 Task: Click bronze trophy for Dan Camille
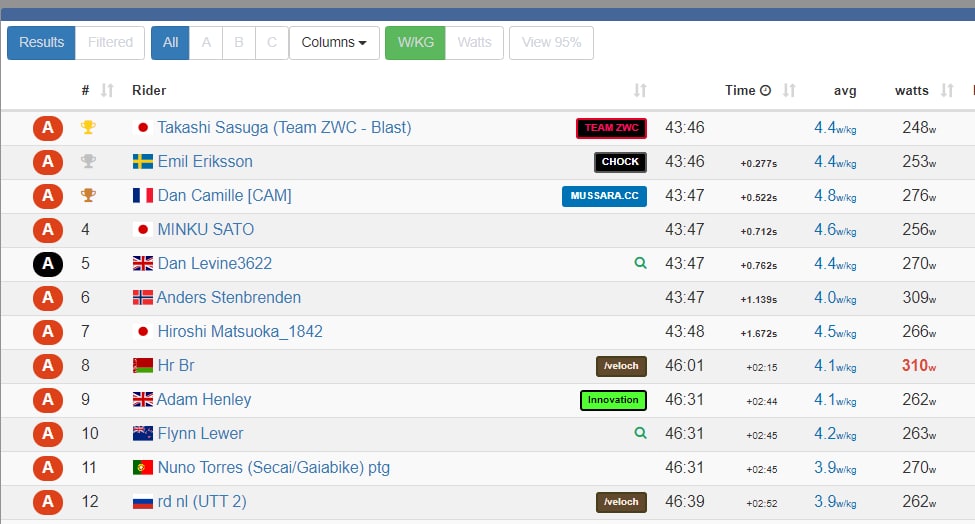[x=88, y=195]
